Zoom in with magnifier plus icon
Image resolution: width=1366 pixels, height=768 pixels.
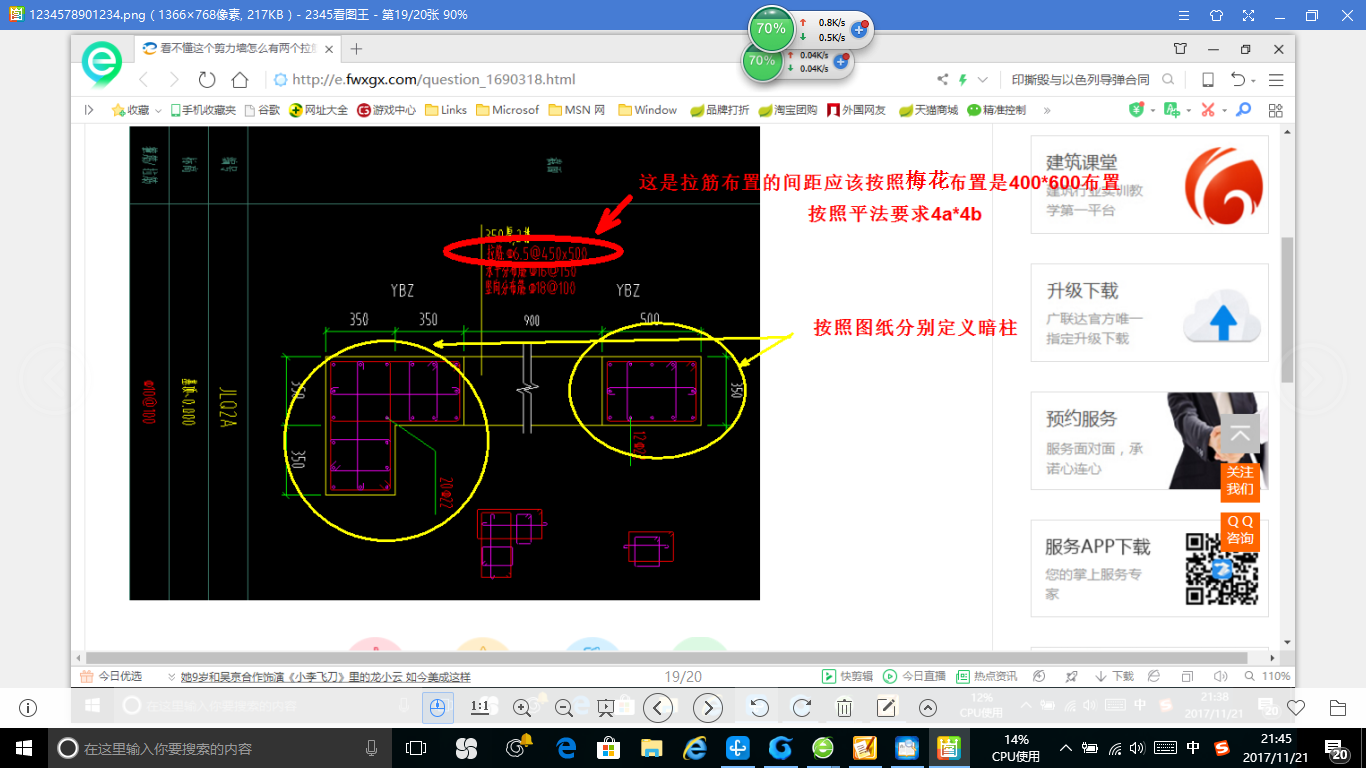[x=521, y=708]
